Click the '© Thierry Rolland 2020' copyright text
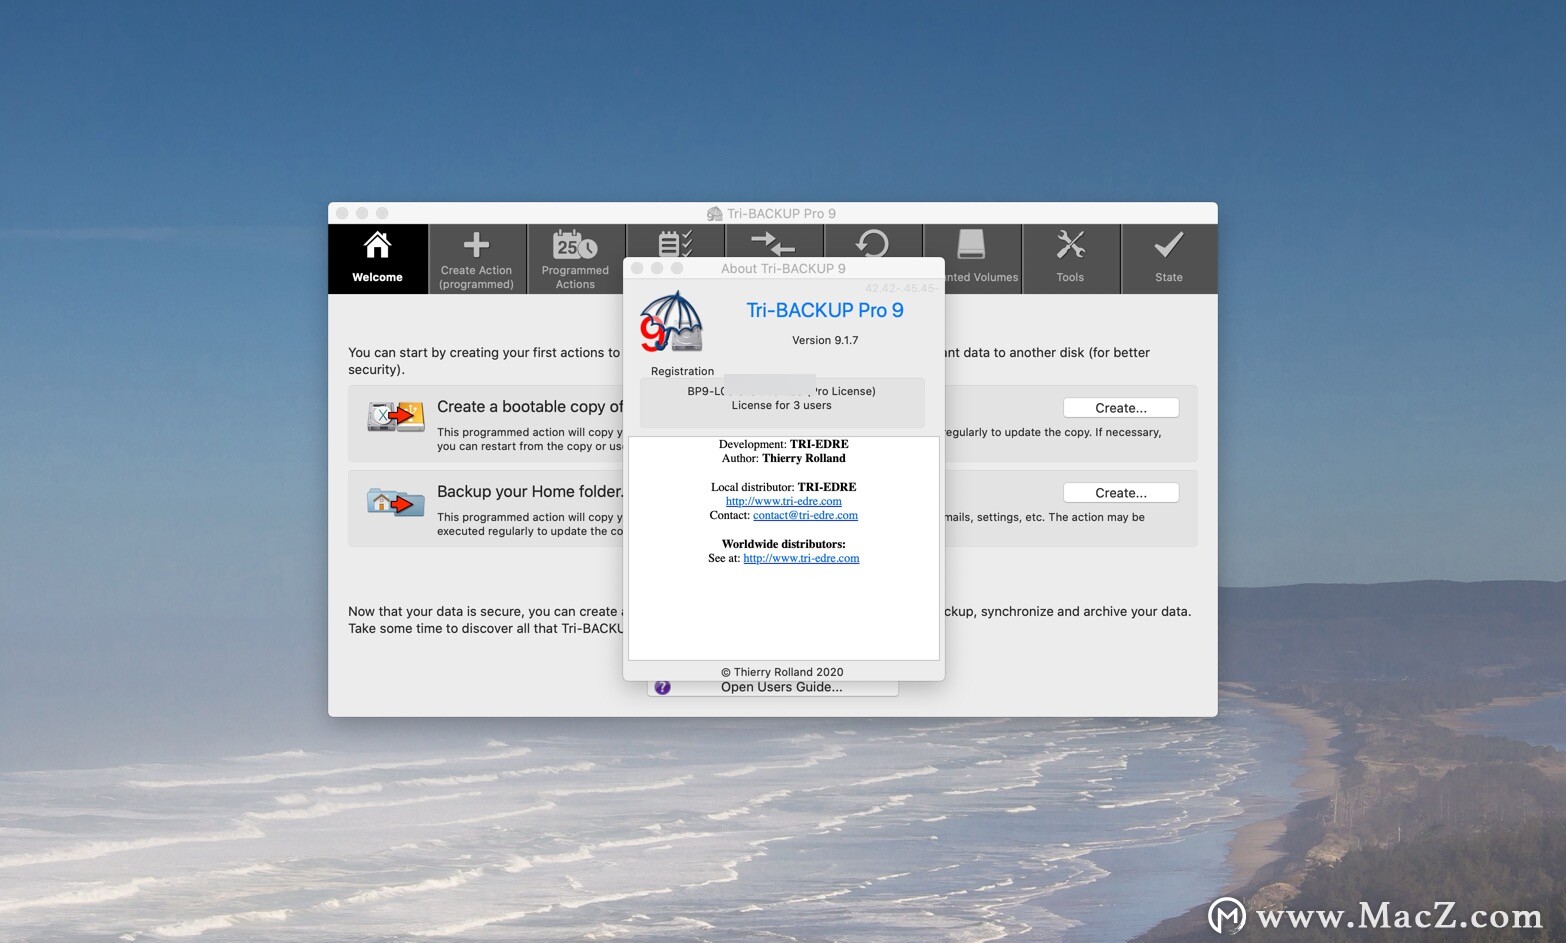 pyautogui.click(x=782, y=672)
